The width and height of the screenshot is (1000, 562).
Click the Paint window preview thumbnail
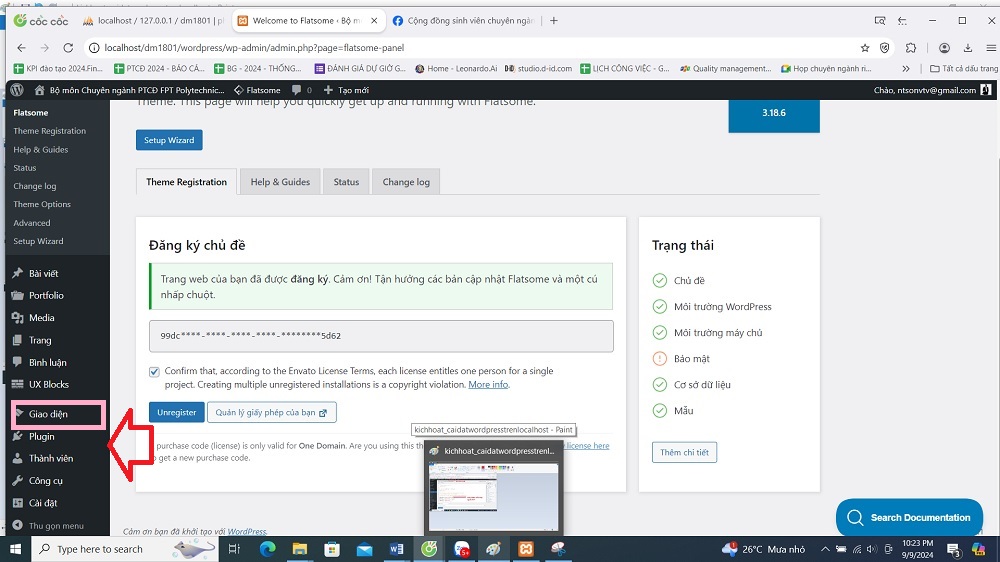pyautogui.click(x=494, y=497)
